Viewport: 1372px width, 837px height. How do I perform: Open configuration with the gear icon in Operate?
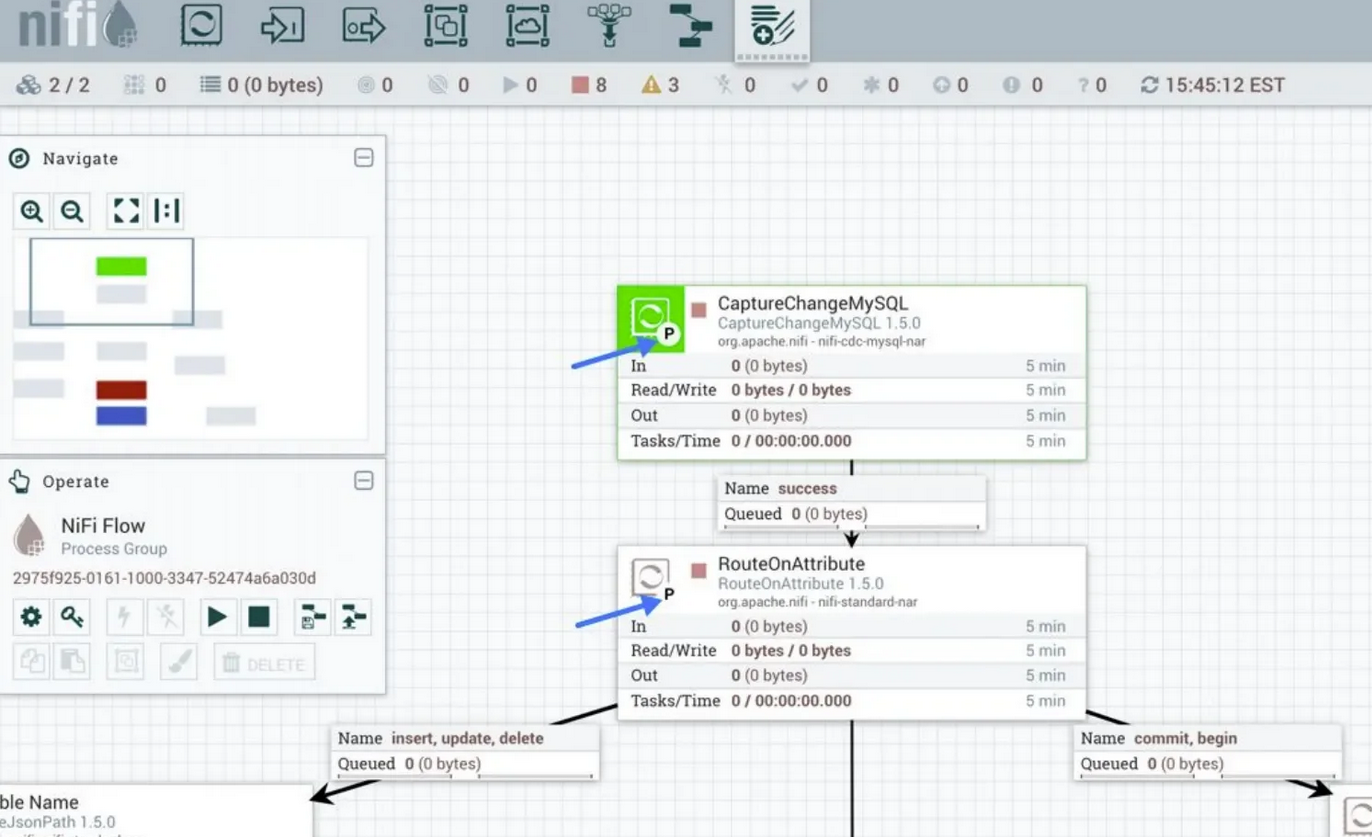[x=31, y=617]
